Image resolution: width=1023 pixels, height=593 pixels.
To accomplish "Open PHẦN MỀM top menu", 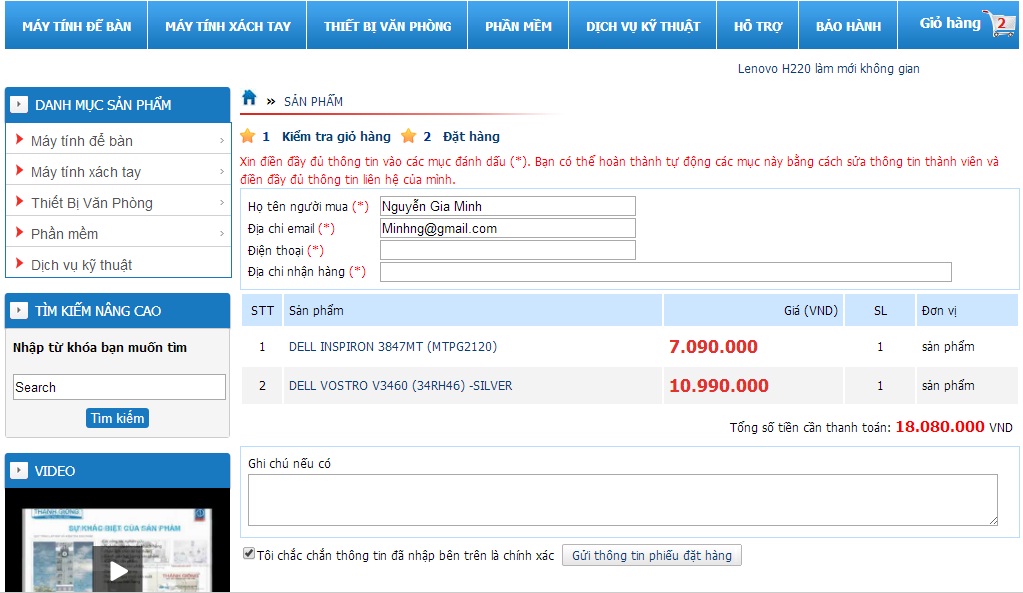I will (x=518, y=25).
